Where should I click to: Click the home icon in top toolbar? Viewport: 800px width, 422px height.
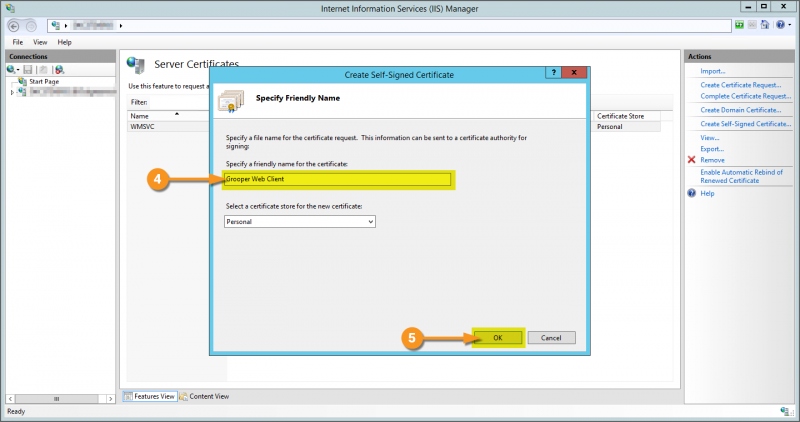(764, 24)
